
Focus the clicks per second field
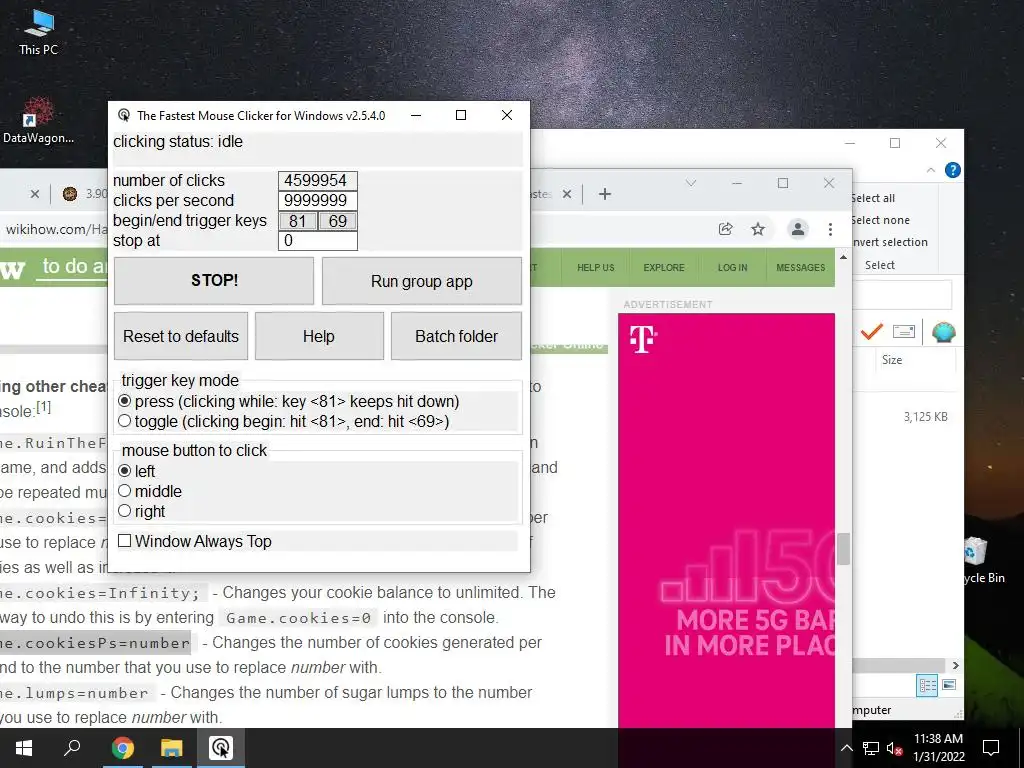(x=317, y=200)
